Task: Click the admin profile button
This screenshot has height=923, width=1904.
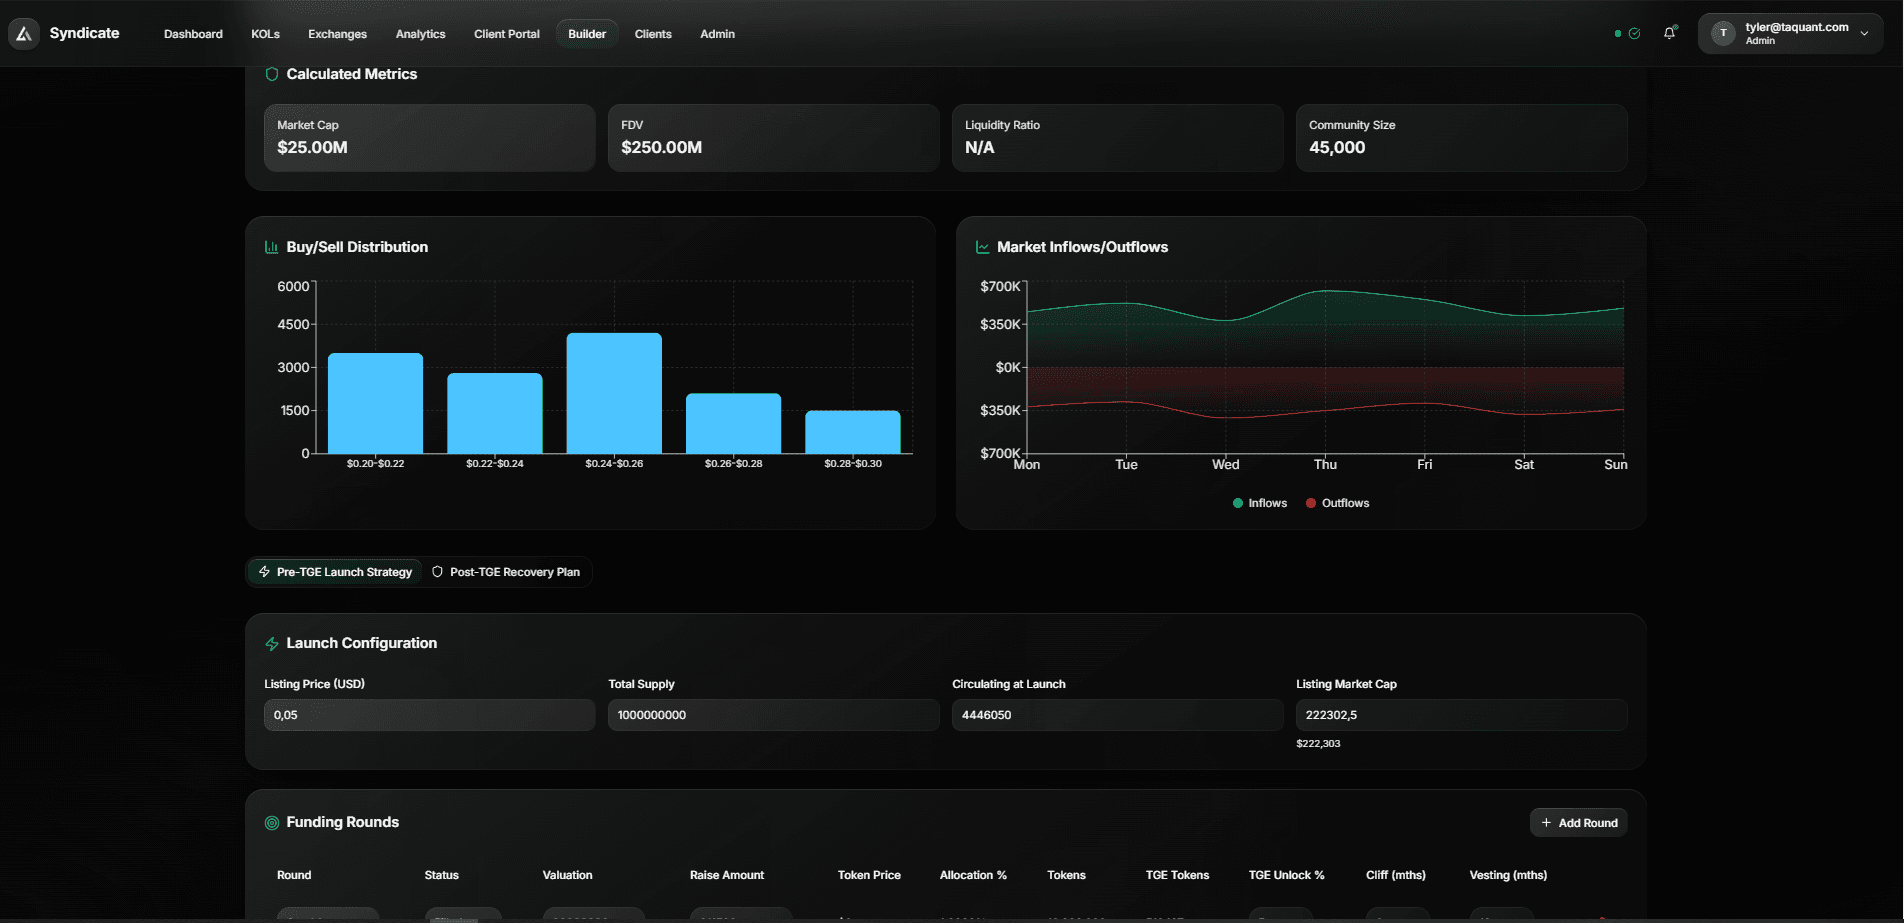Action: click(1789, 32)
